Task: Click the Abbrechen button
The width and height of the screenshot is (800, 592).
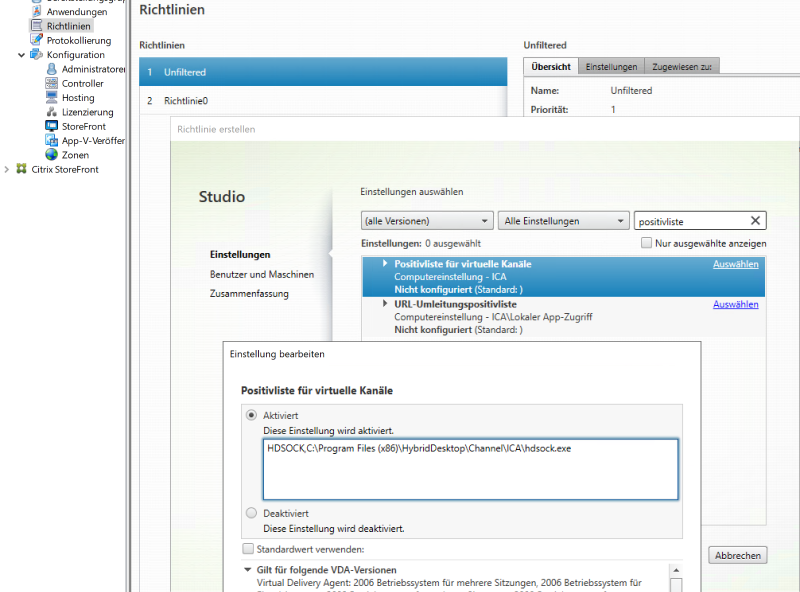Action: coord(737,555)
